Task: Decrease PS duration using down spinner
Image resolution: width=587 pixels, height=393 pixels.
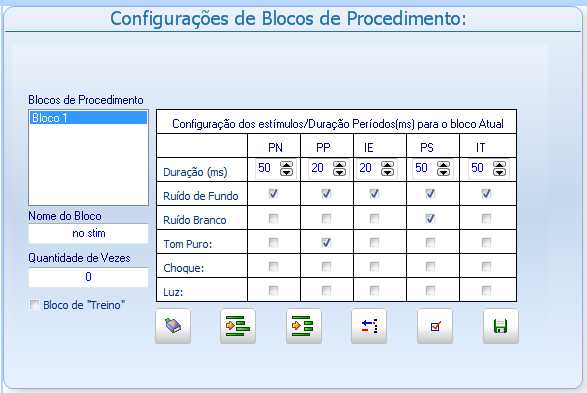Action: pyautogui.click(x=444, y=172)
